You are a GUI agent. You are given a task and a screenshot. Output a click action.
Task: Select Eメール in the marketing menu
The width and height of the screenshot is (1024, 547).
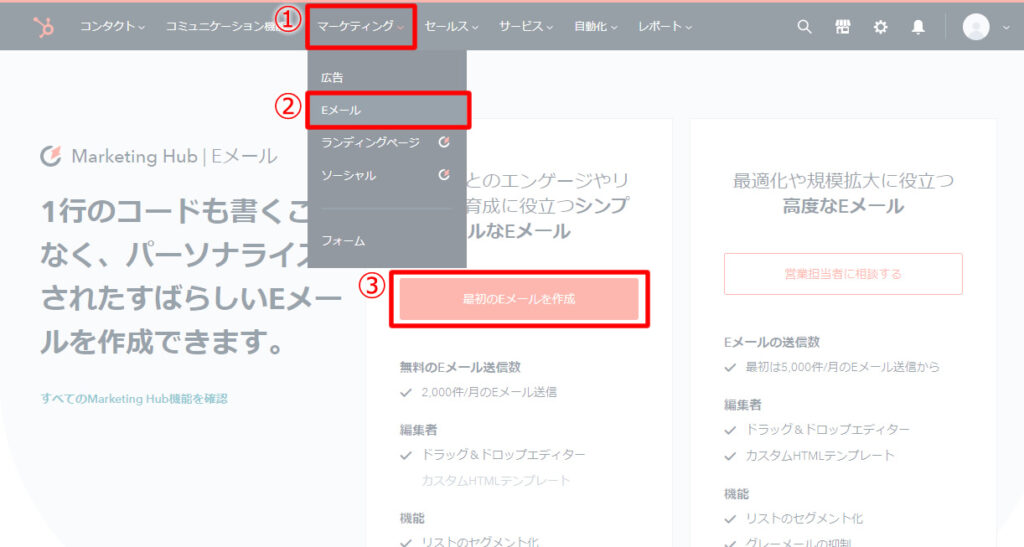(388, 110)
